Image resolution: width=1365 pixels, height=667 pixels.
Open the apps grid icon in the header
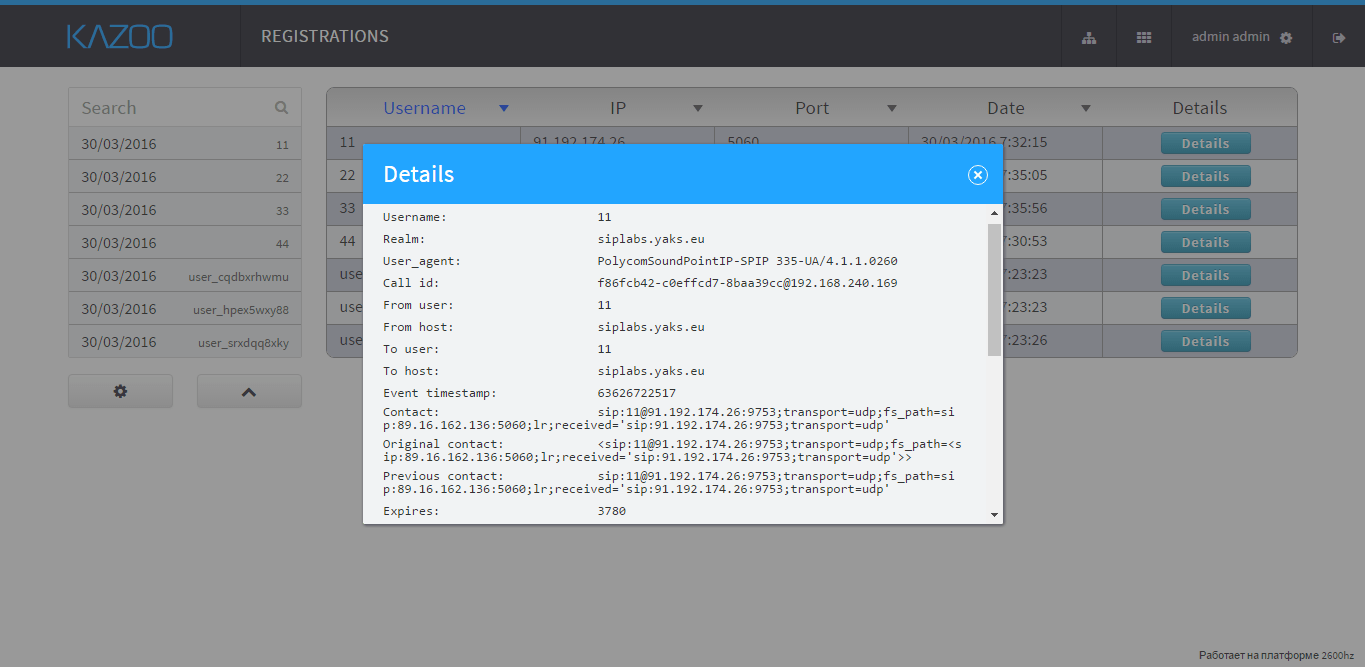[x=1144, y=38]
